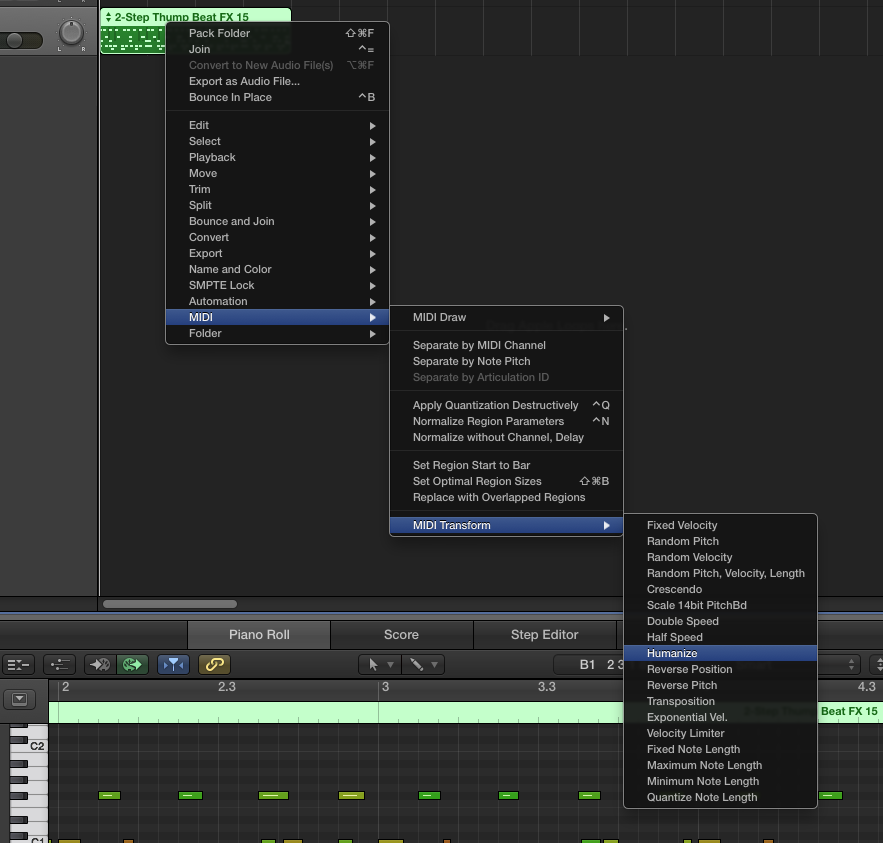This screenshot has width=883, height=843.
Task: Choose Separate by MIDI Channel
Action: click(x=506, y=345)
